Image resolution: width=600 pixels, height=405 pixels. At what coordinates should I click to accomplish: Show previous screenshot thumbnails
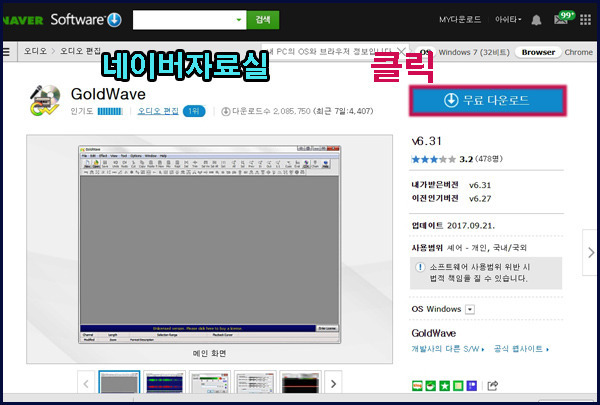click(86, 383)
